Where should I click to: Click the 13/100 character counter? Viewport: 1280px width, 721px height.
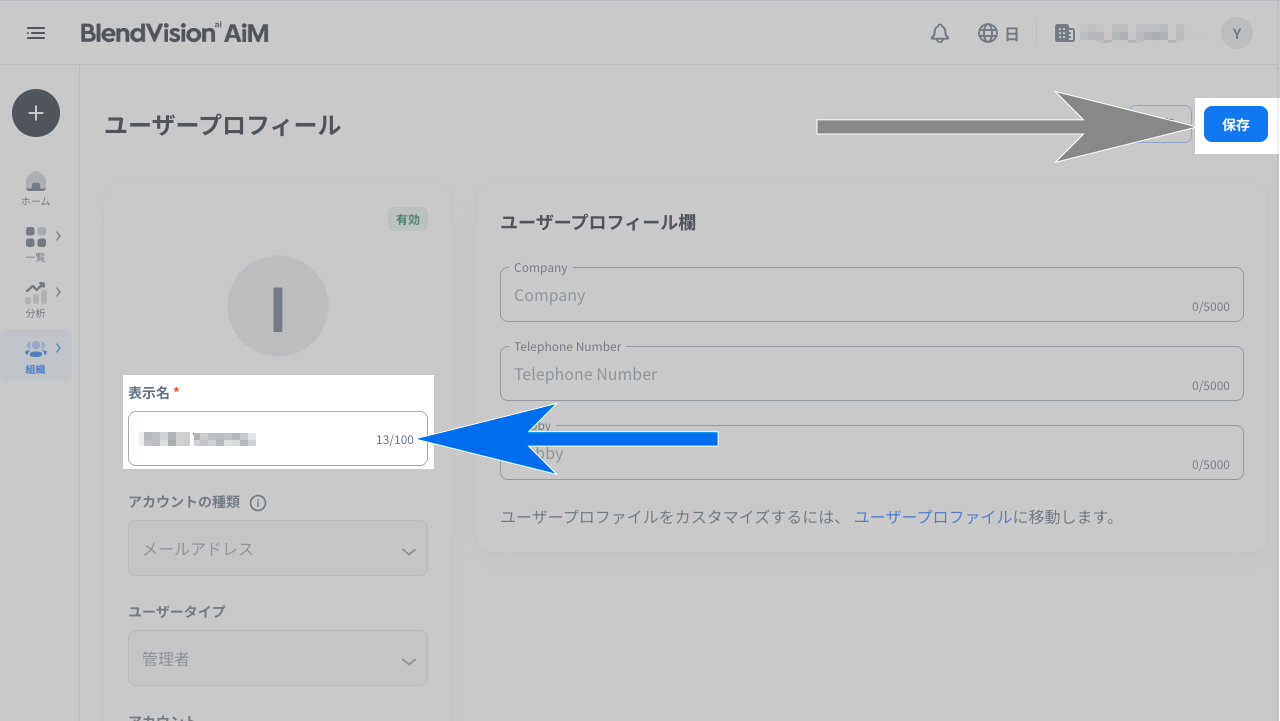[395, 440]
